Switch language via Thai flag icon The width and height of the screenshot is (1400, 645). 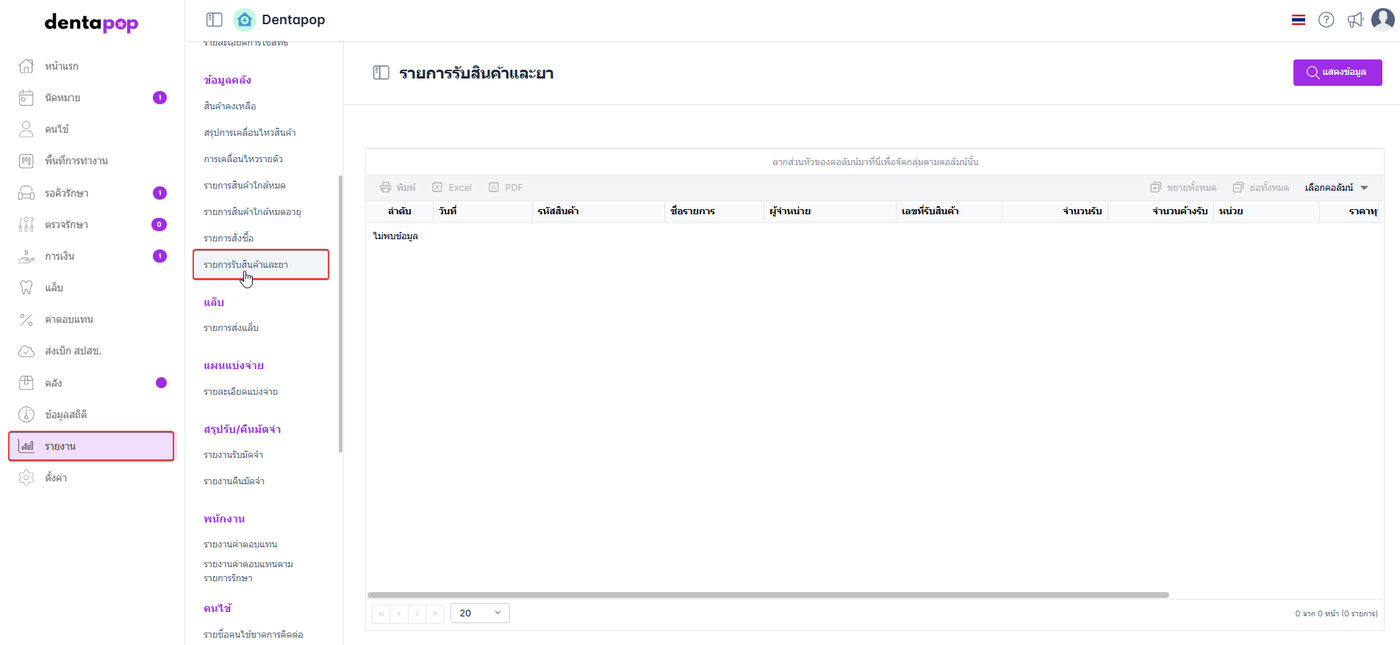pos(1298,20)
